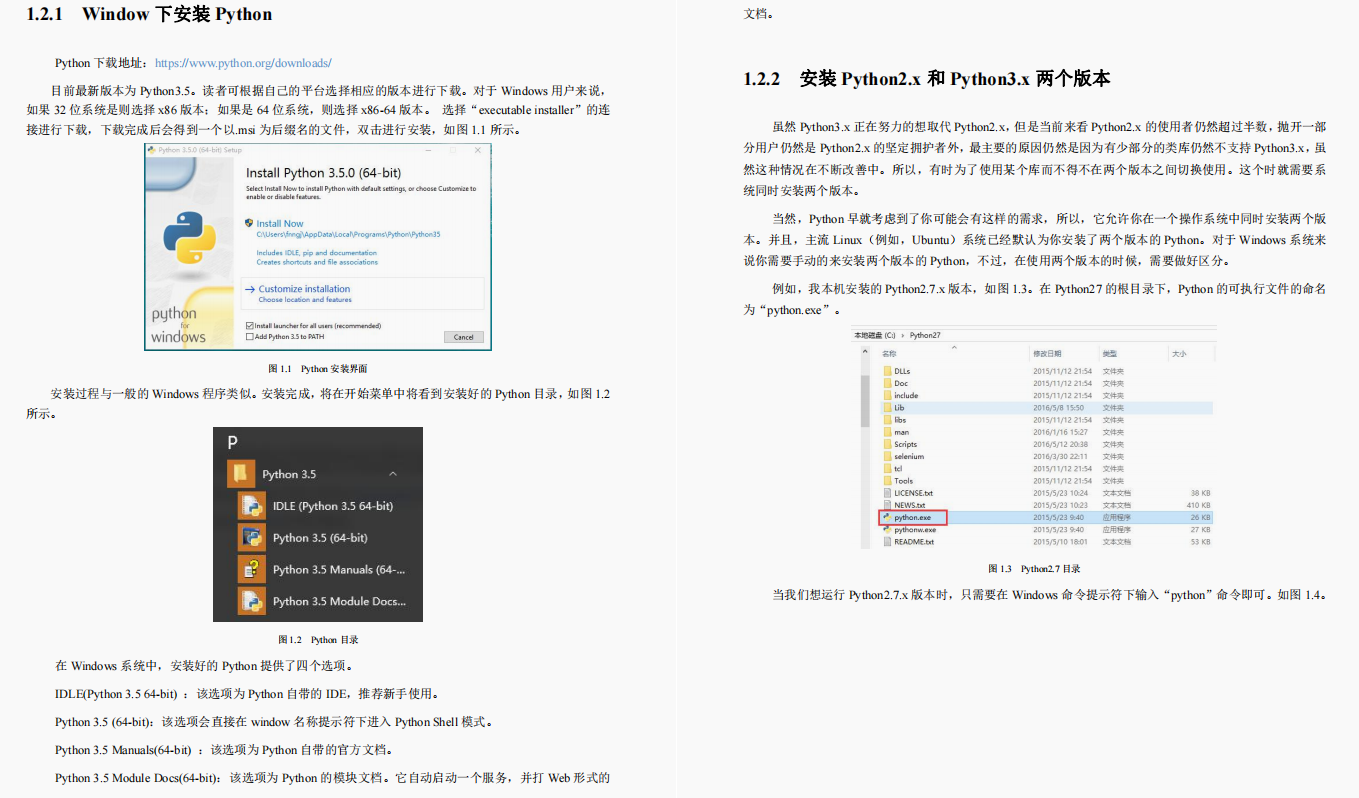Click Install Now in the Python installer

coord(280,224)
